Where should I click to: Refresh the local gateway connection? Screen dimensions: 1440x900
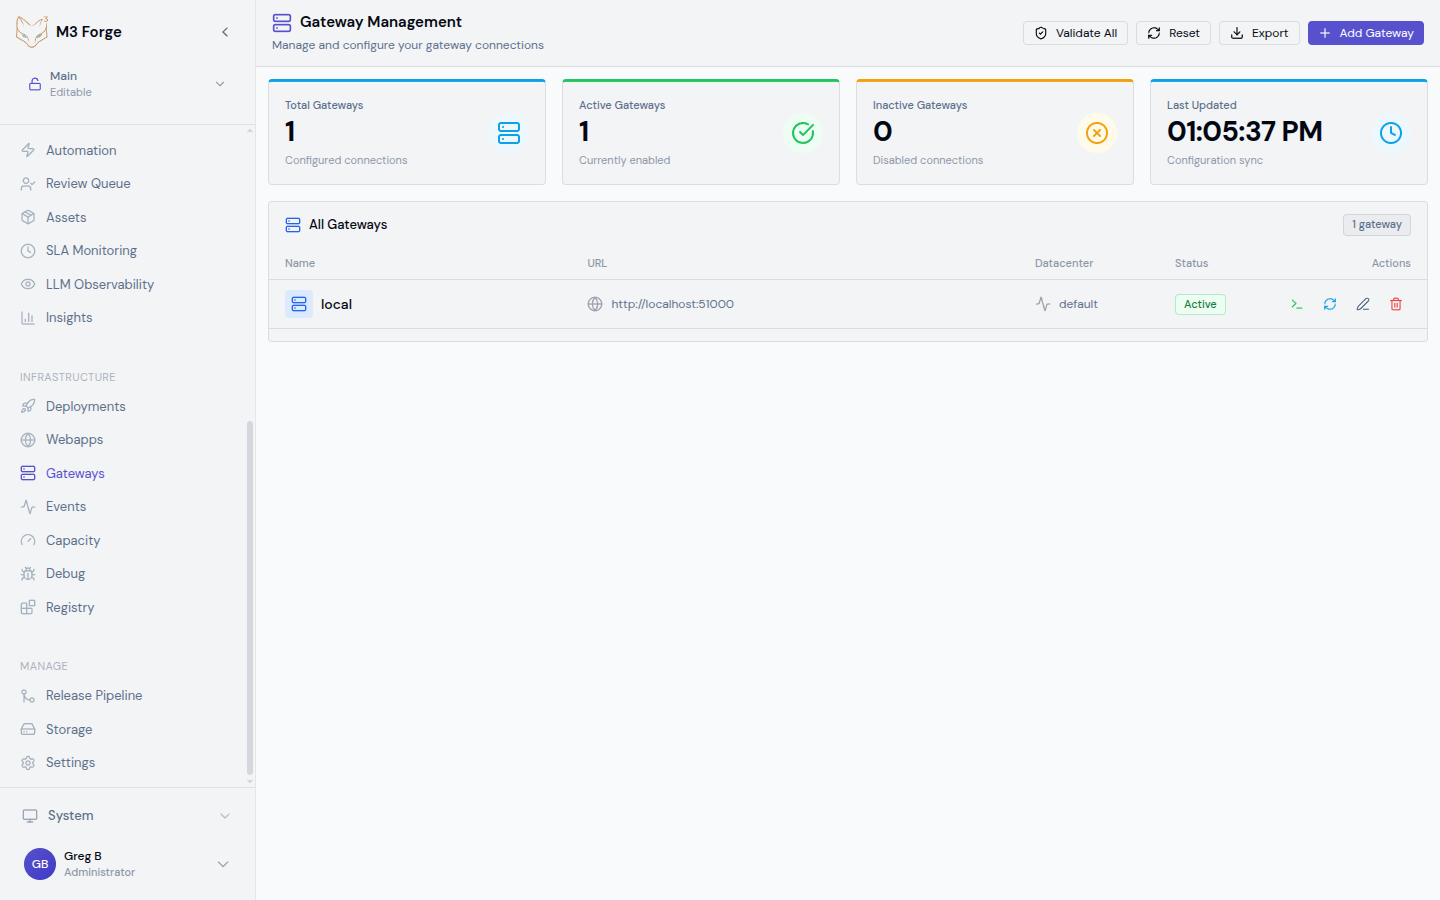pos(1329,303)
